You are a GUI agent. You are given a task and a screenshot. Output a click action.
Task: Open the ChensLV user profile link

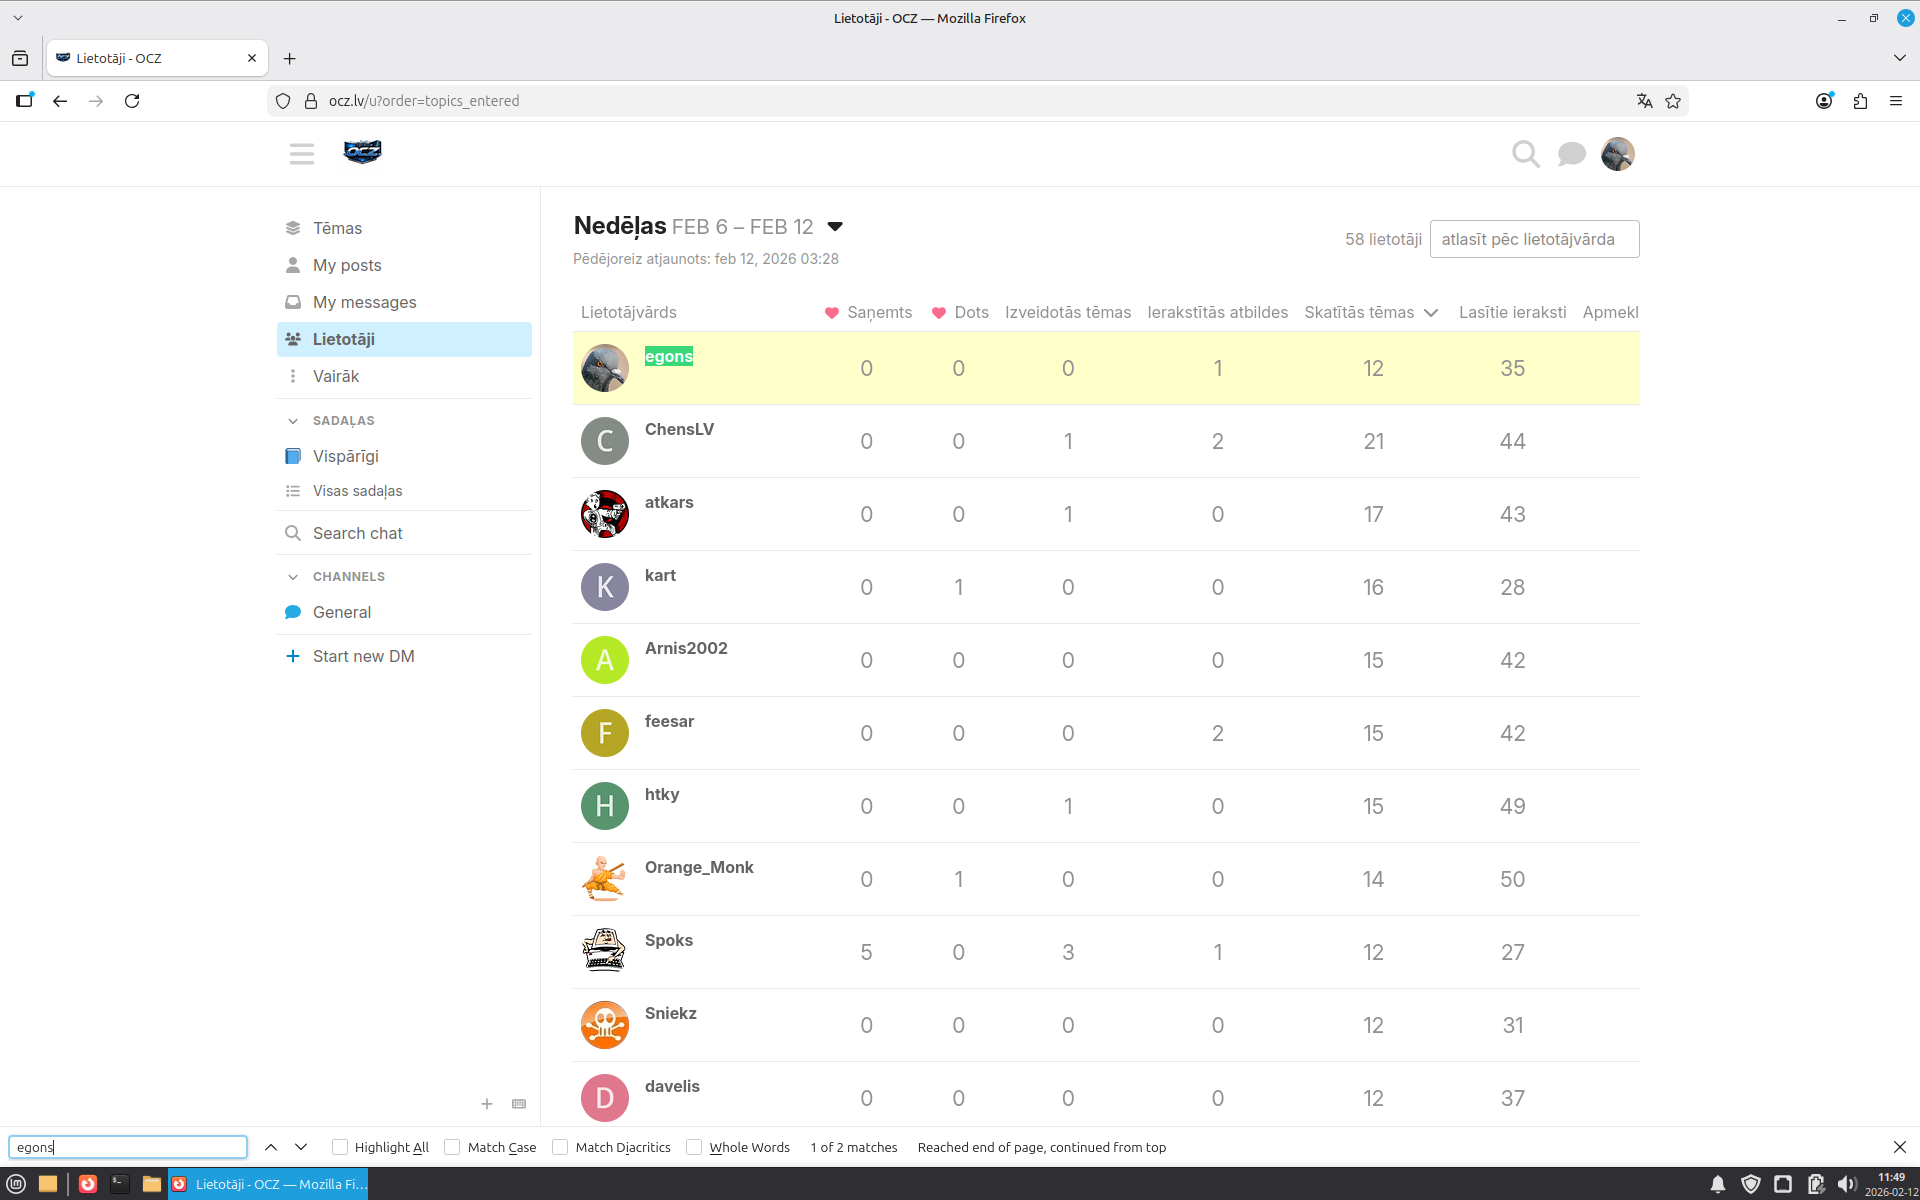click(x=679, y=429)
